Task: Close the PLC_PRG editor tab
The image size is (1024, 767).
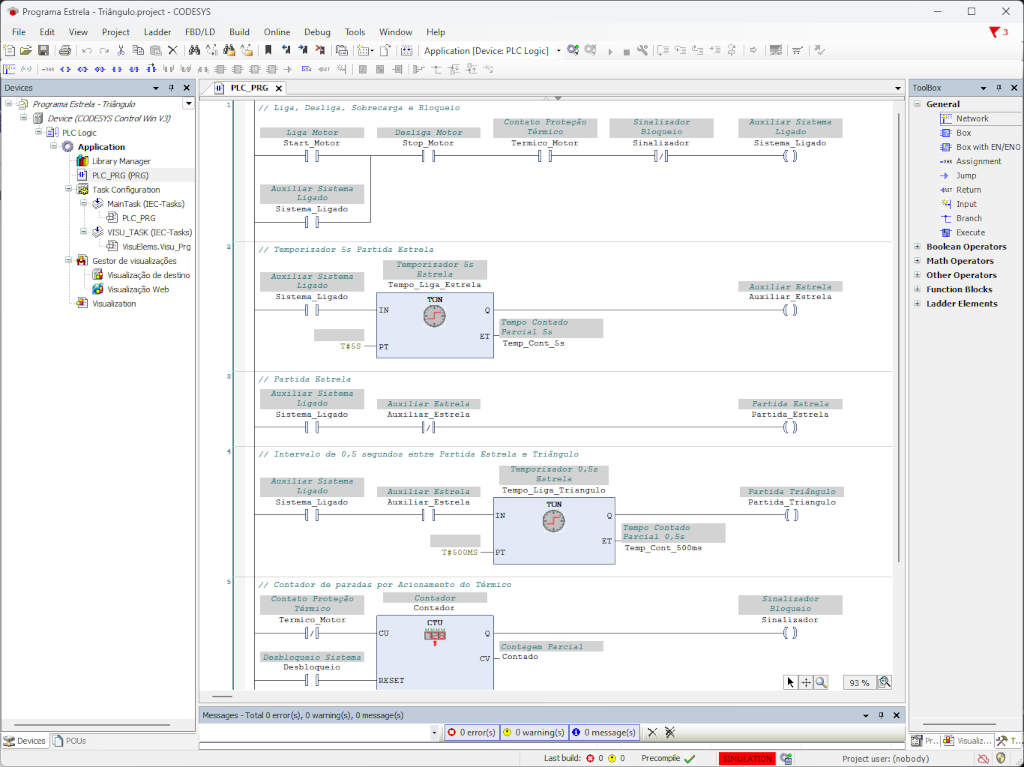Action: (279, 88)
